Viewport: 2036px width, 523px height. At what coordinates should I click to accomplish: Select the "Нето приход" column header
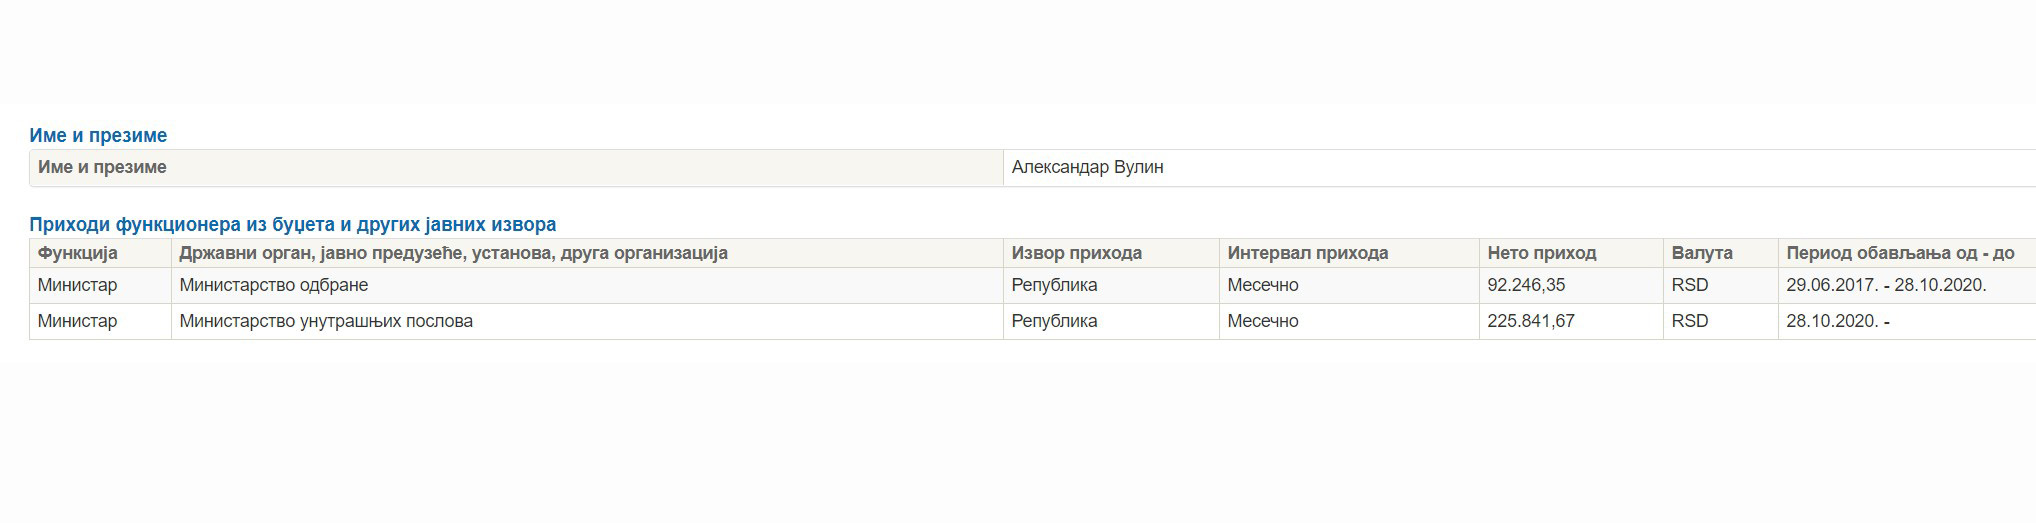coord(1541,253)
